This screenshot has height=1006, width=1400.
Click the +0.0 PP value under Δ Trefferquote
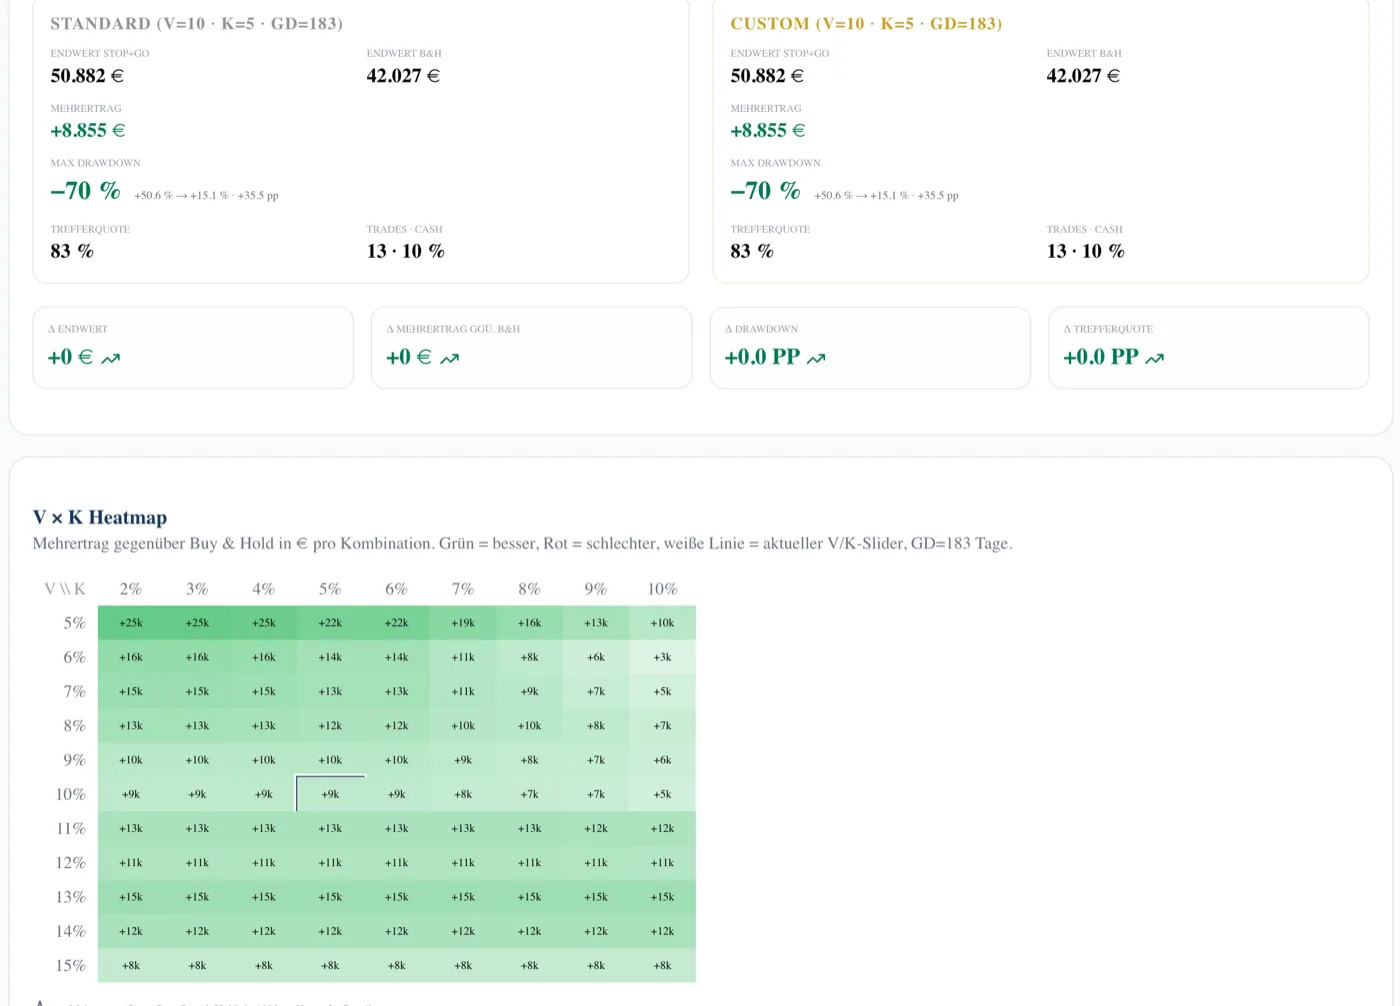1101,357
